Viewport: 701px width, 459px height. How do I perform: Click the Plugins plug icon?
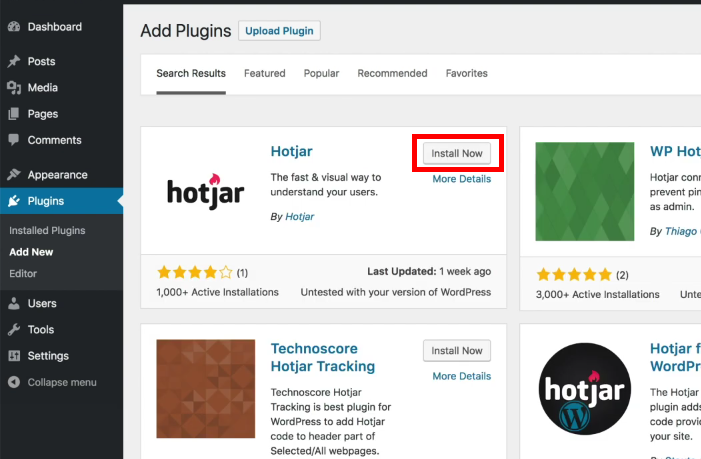[14, 201]
